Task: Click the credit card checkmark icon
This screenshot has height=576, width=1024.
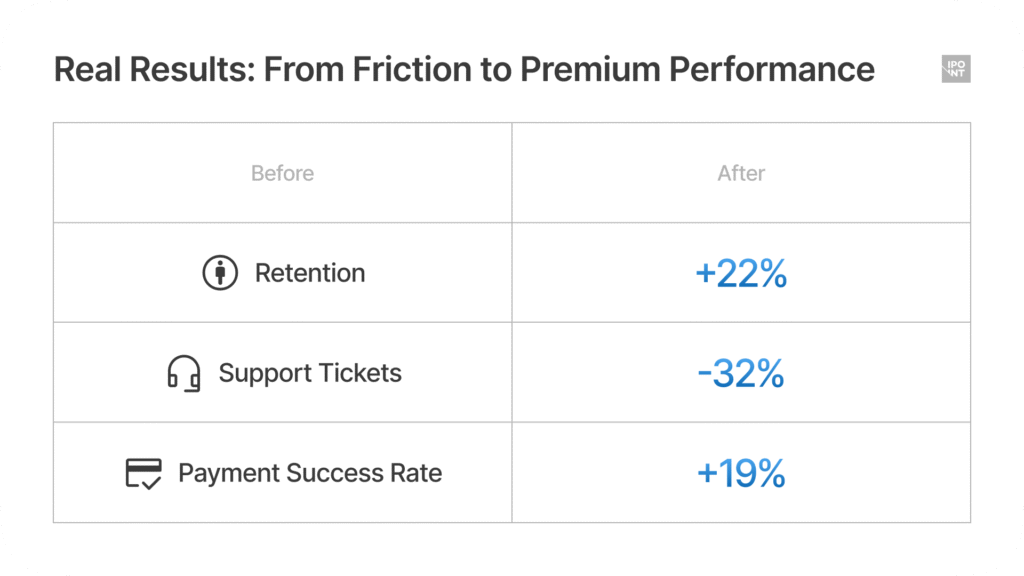Action: 143,473
